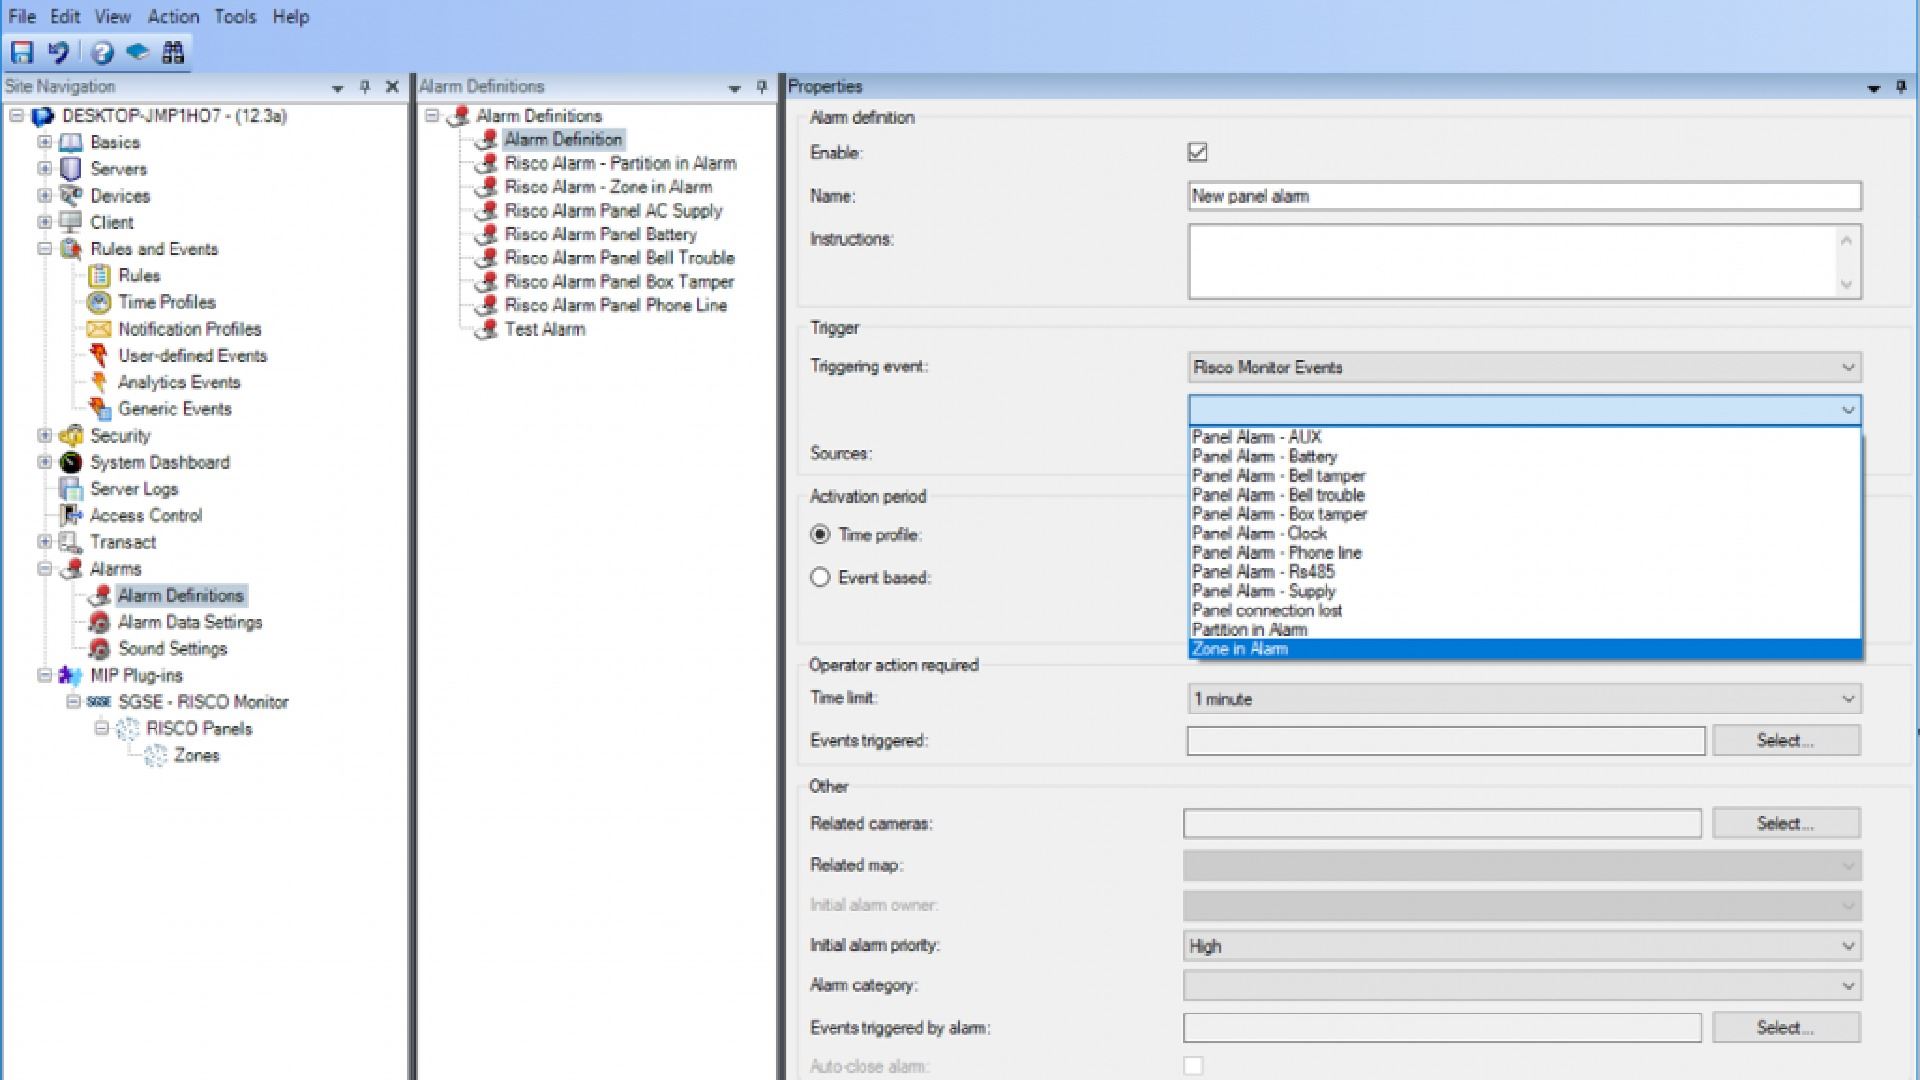Click the Transact icon
Screen dimensions: 1920x1080
(x=71, y=542)
